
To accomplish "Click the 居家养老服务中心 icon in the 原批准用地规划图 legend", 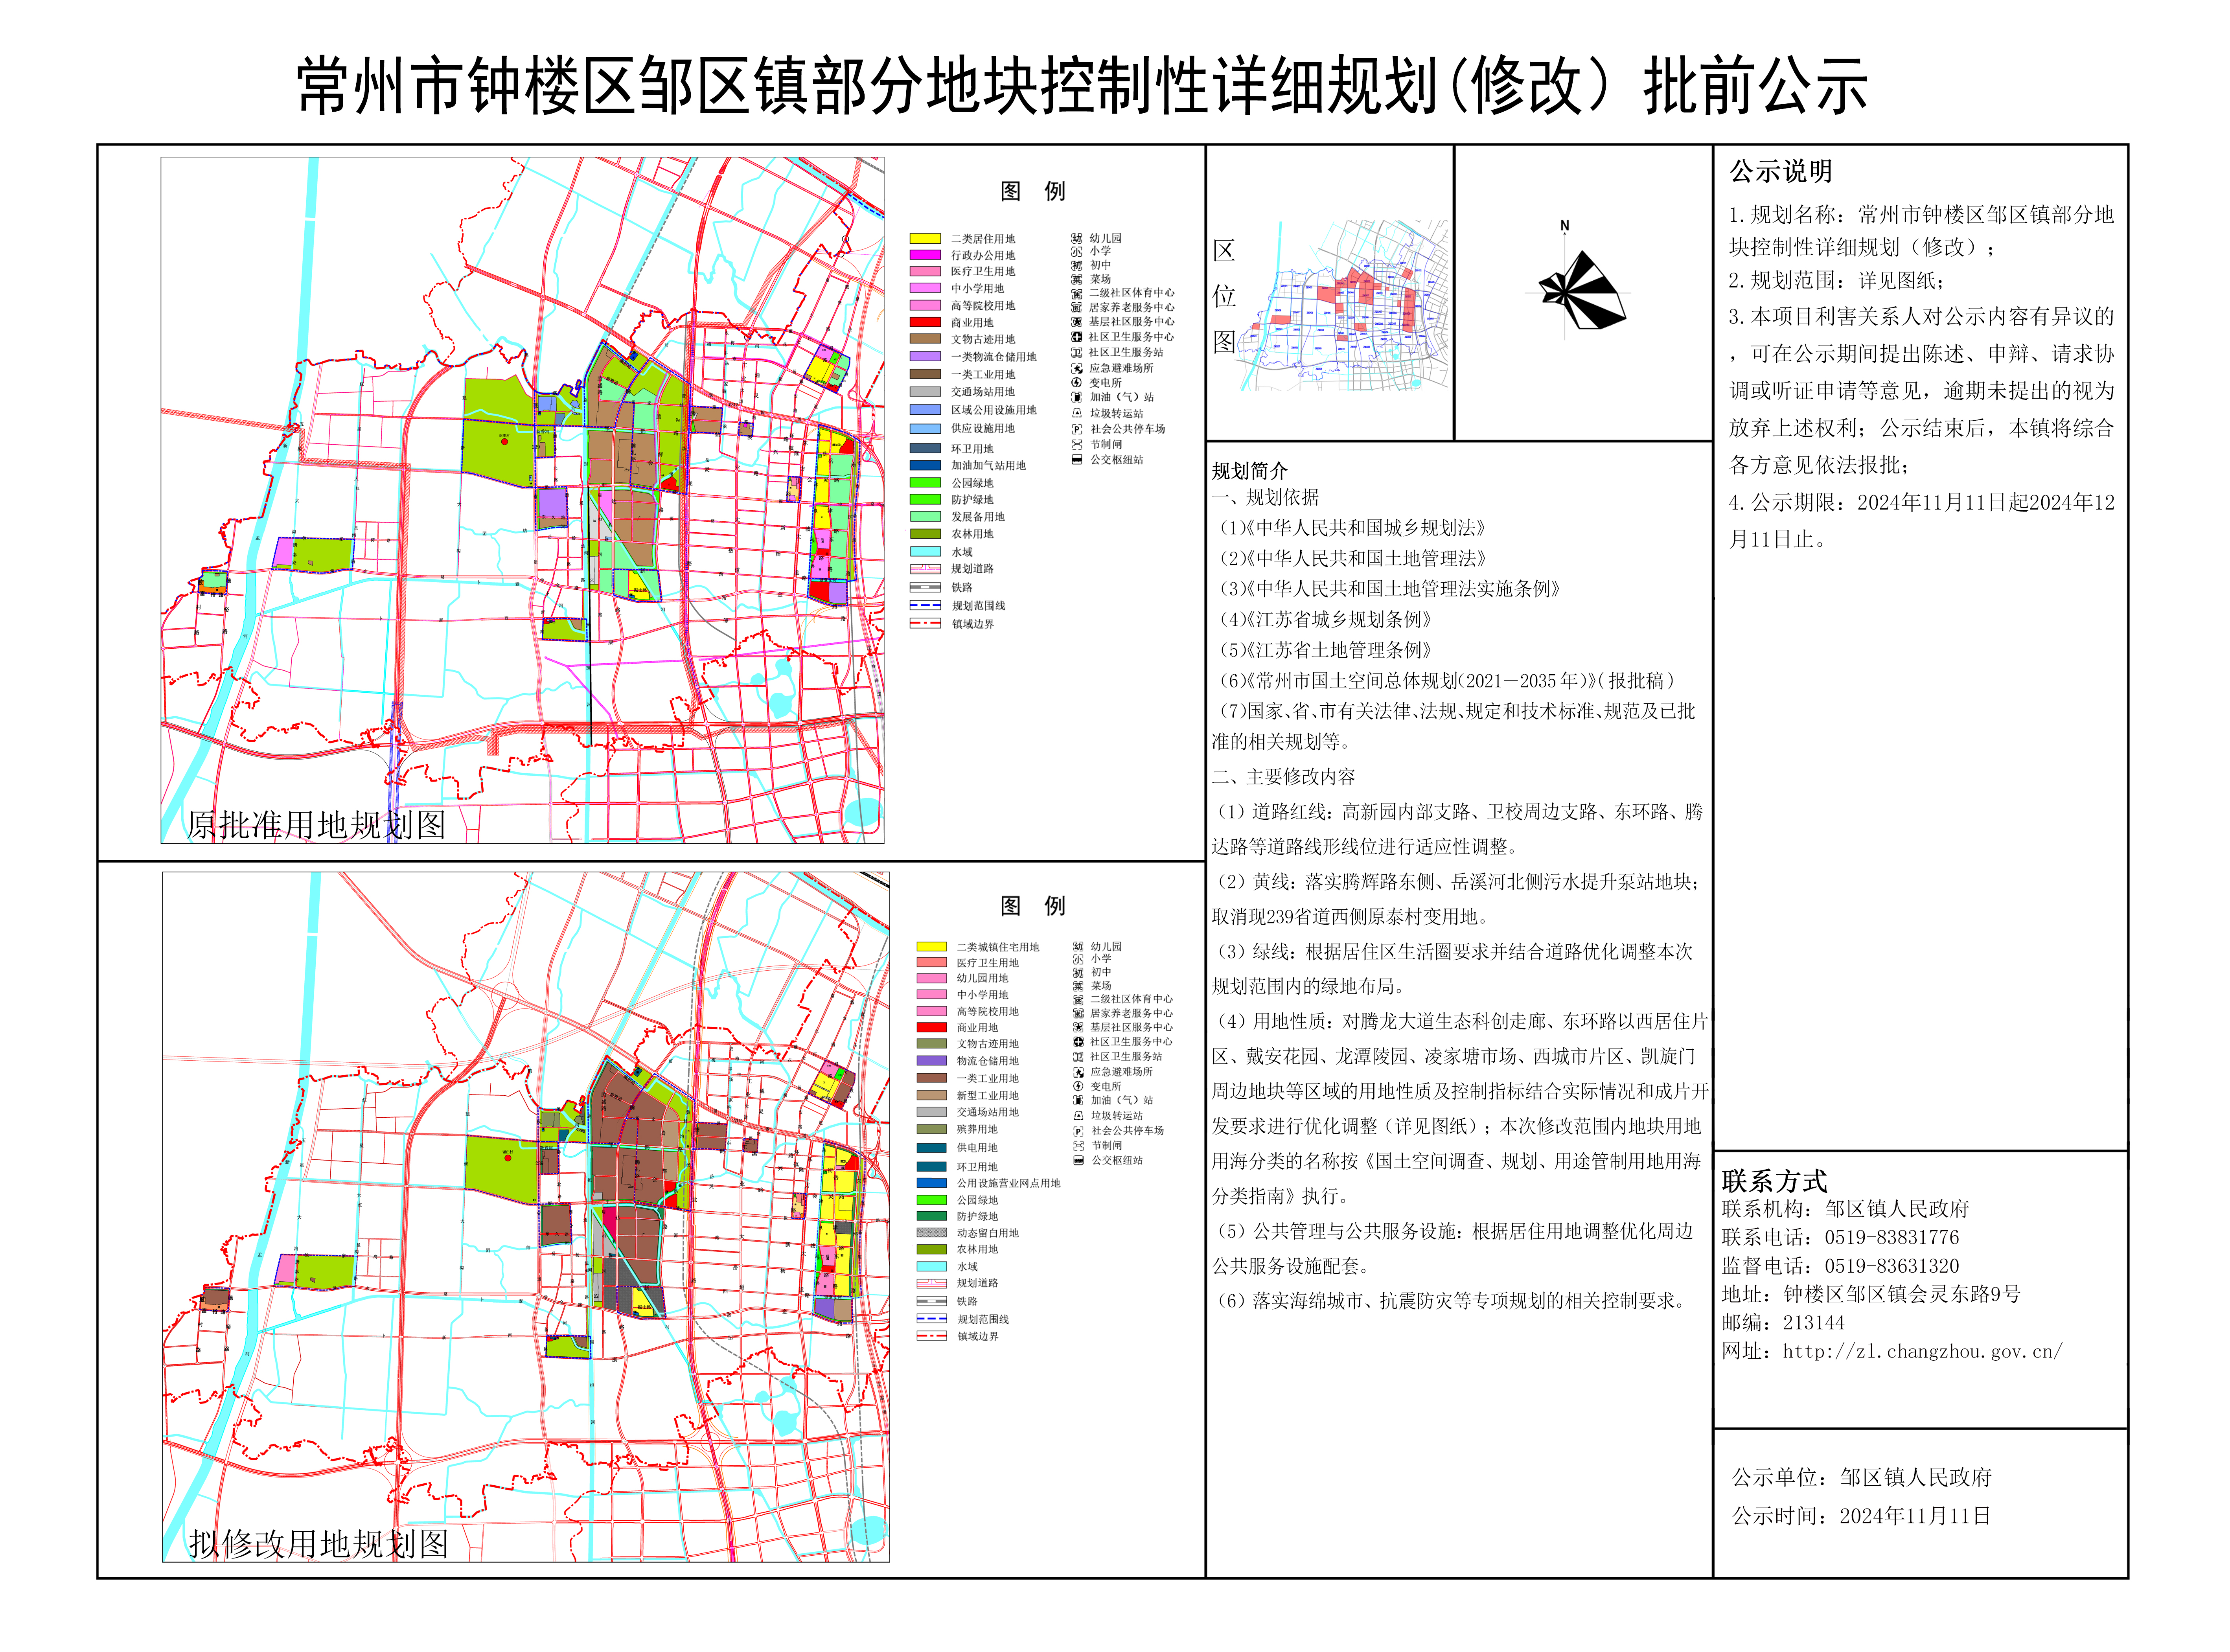I will coord(1077,308).
